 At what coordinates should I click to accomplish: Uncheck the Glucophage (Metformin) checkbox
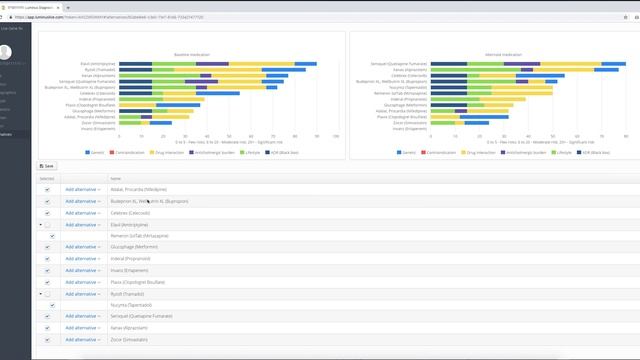click(47, 247)
